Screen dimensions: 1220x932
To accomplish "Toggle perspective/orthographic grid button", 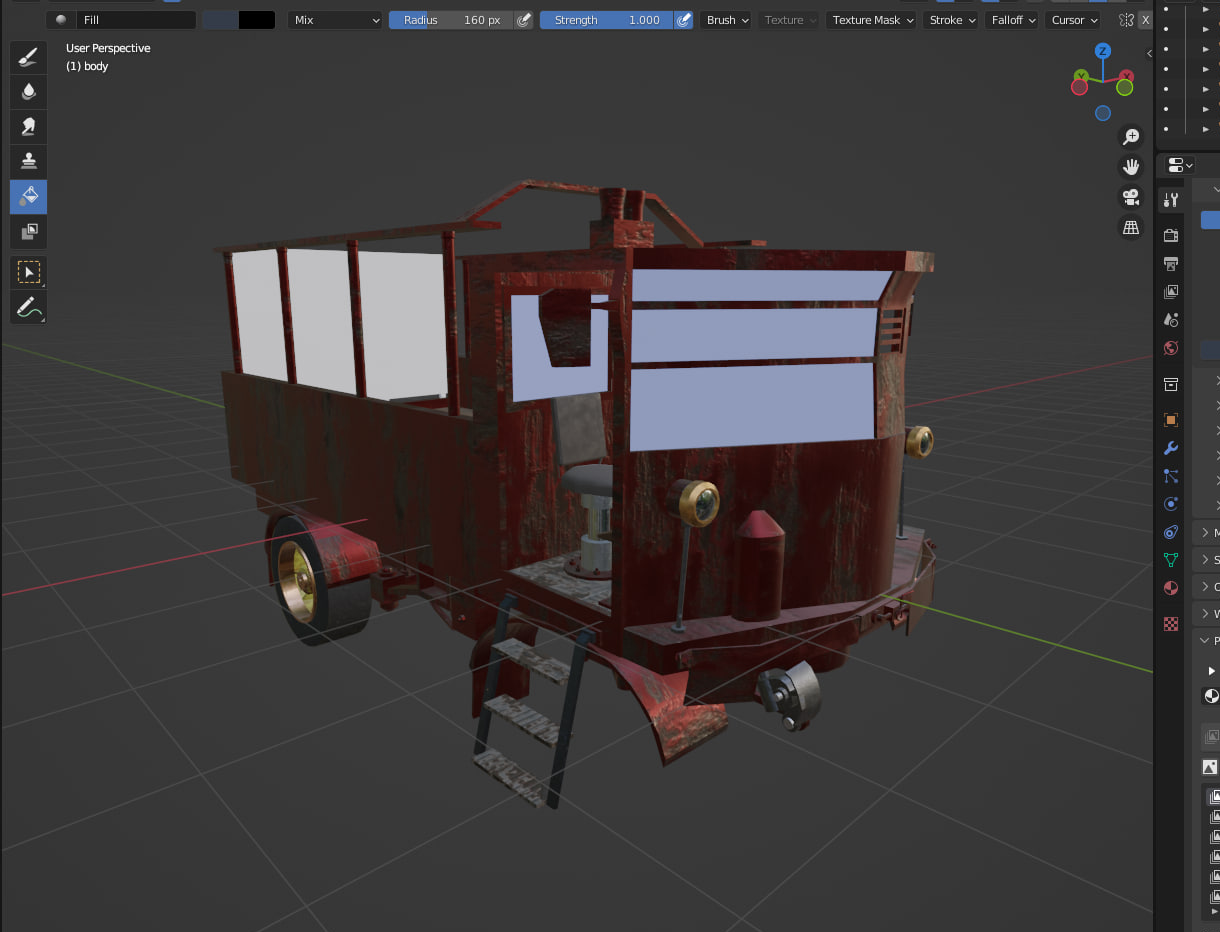I will click(x=1131, y=228).
